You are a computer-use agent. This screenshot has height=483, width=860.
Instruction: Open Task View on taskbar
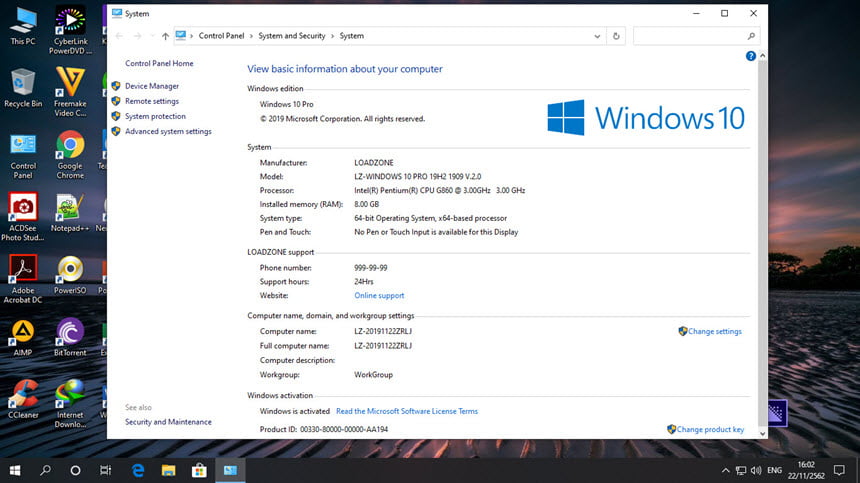click(105, 470)
